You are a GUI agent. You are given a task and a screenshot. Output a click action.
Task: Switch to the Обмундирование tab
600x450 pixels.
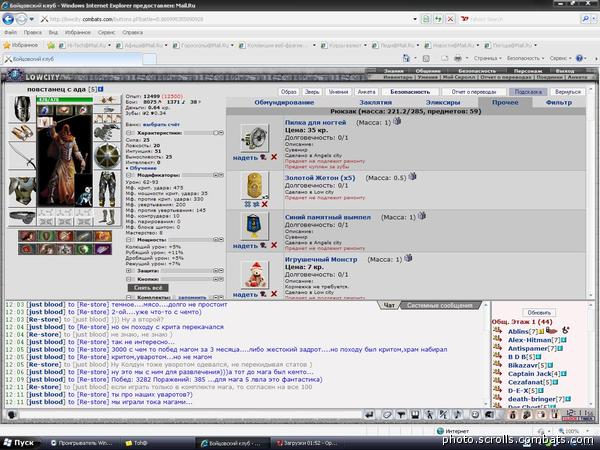pos(284,103)
